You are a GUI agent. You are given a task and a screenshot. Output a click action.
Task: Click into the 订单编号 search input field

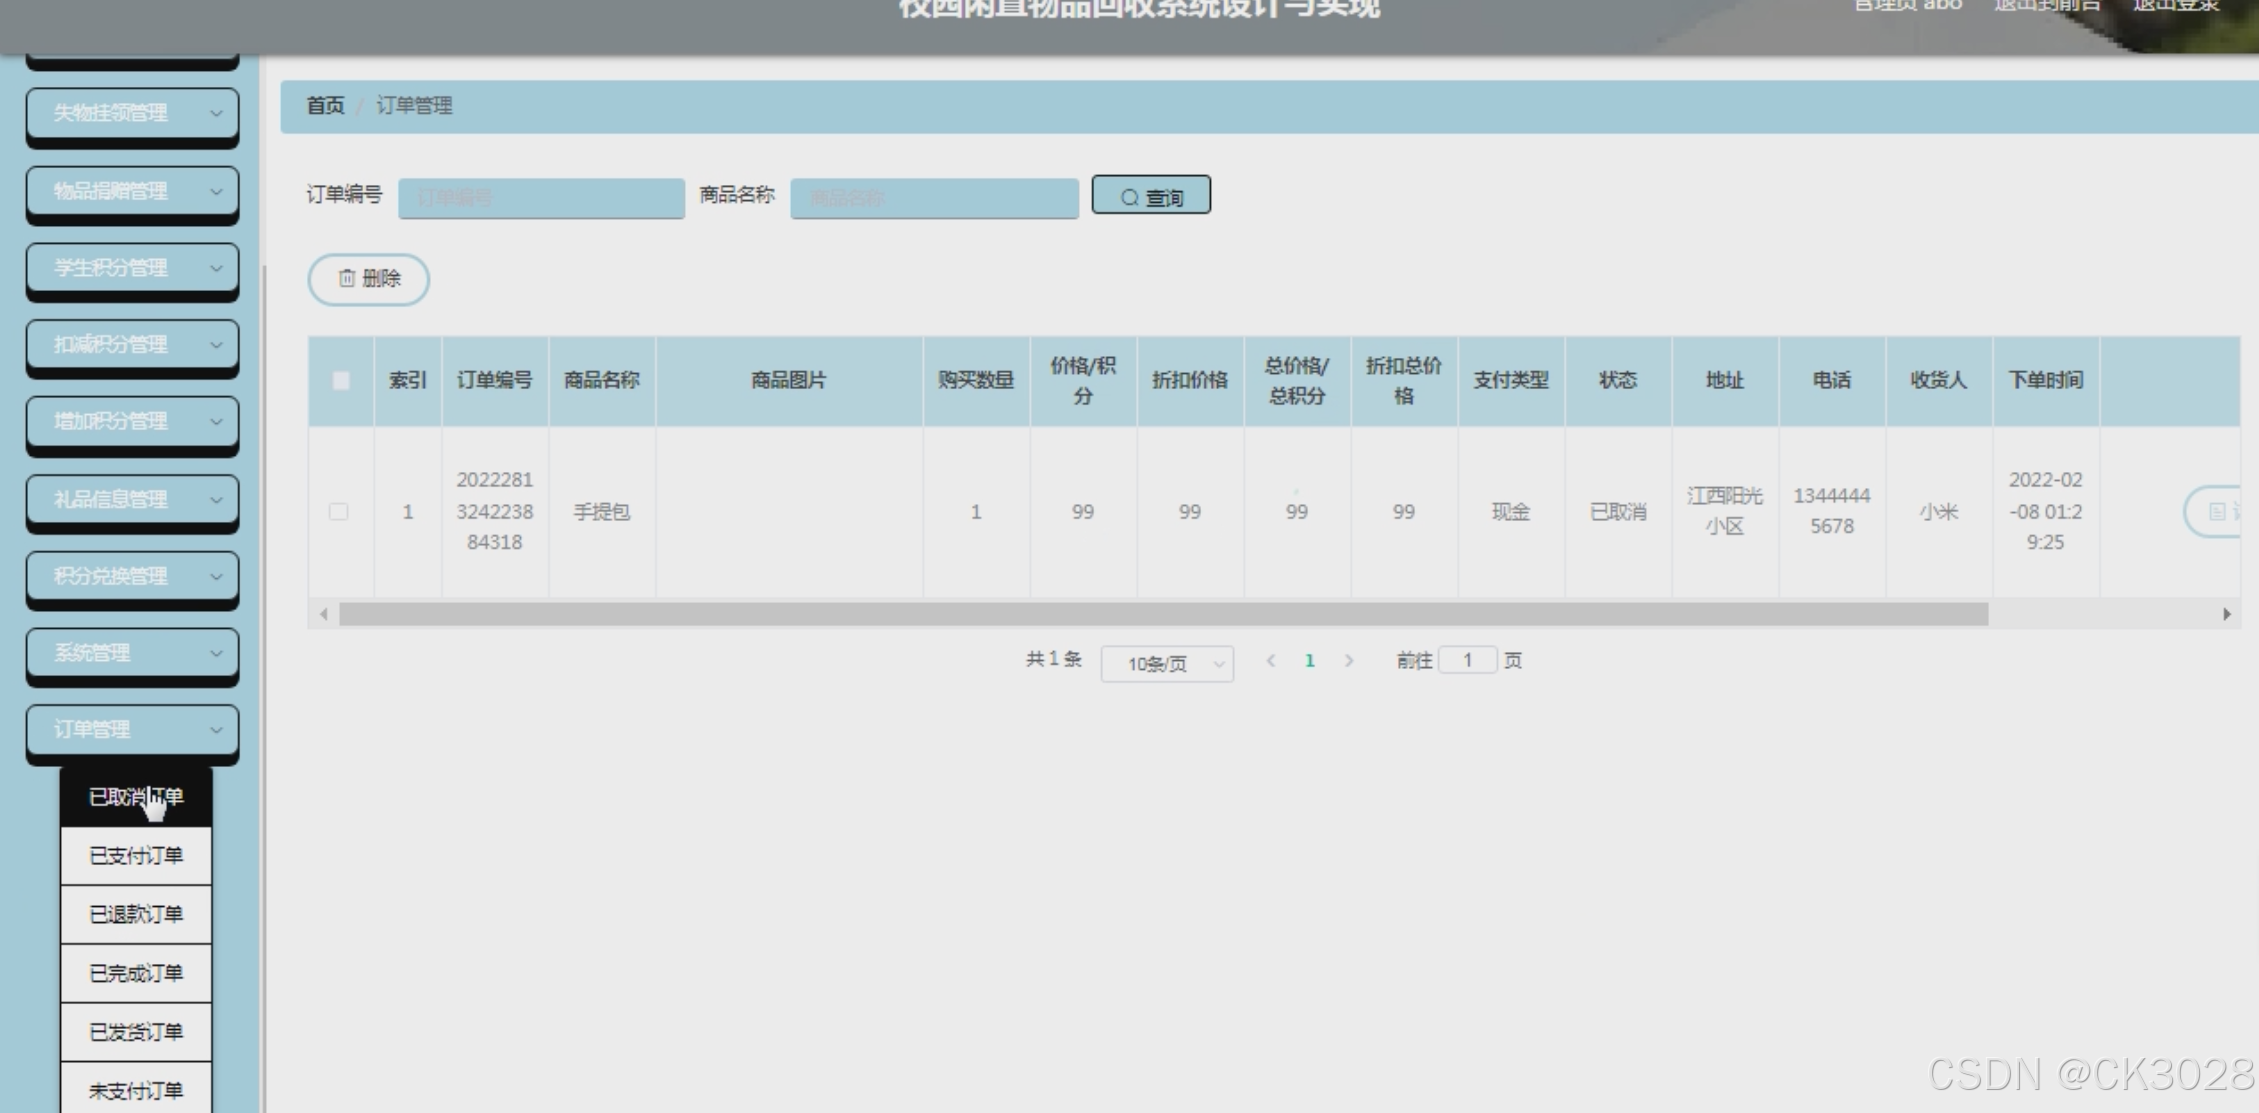coord(541,198)
